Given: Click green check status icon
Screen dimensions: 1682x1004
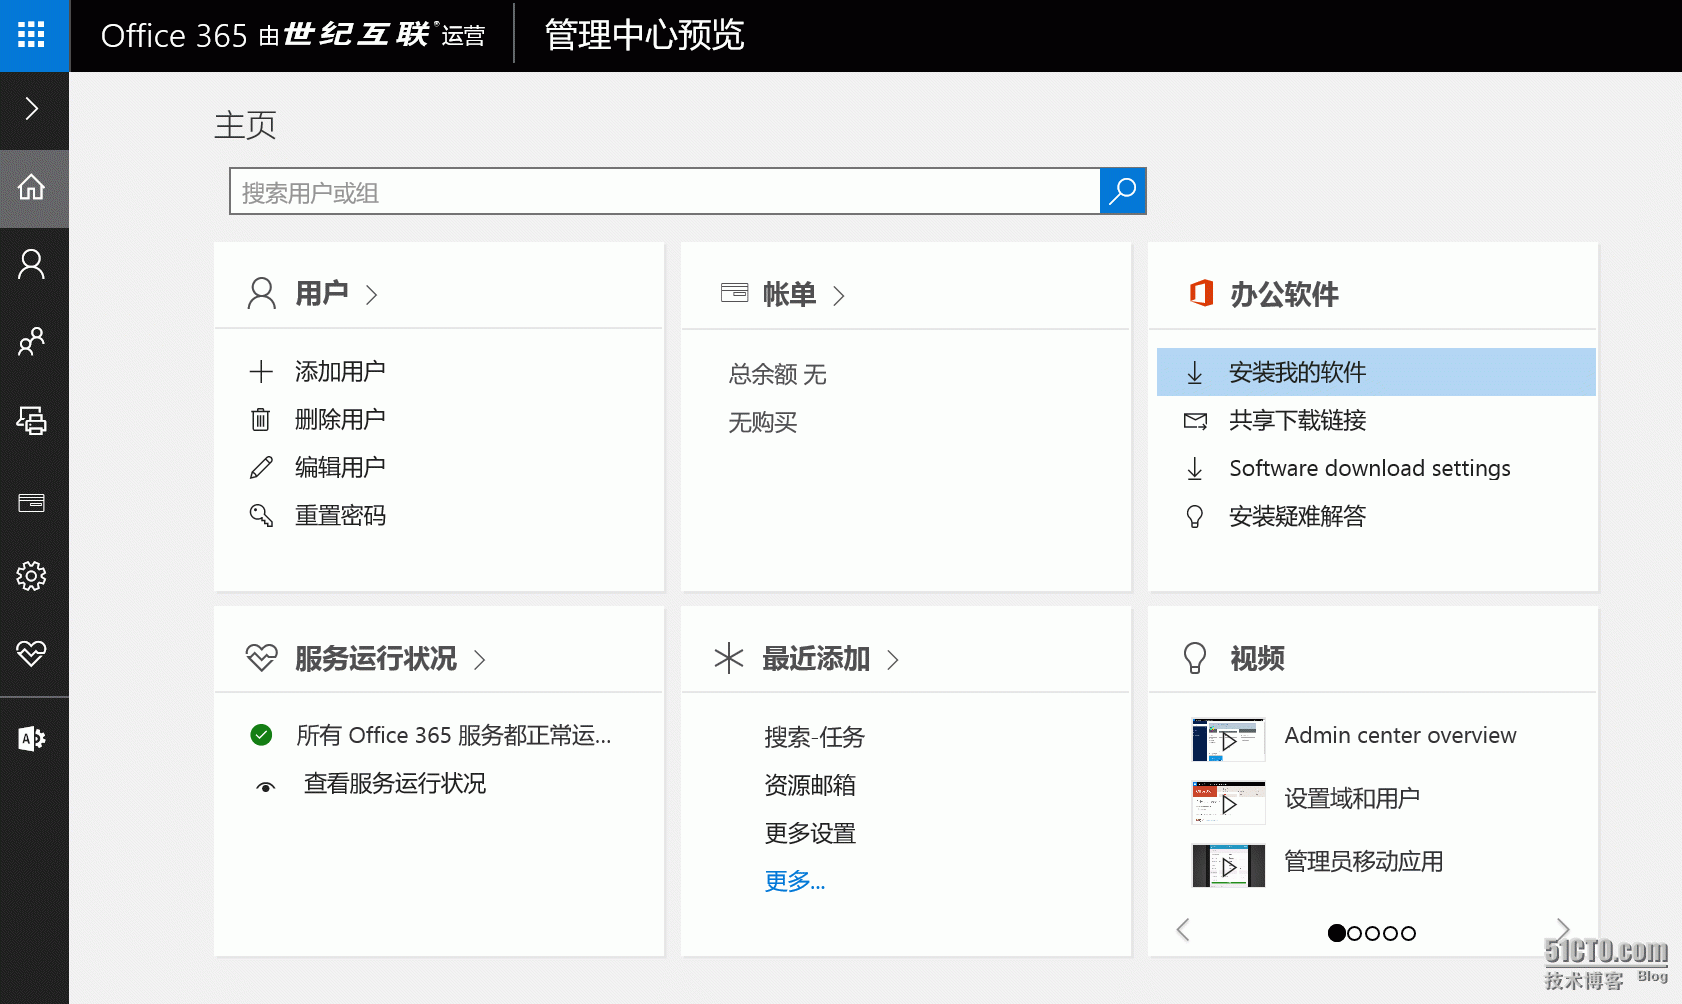Looking at the screenshot, I should [261, 735].
